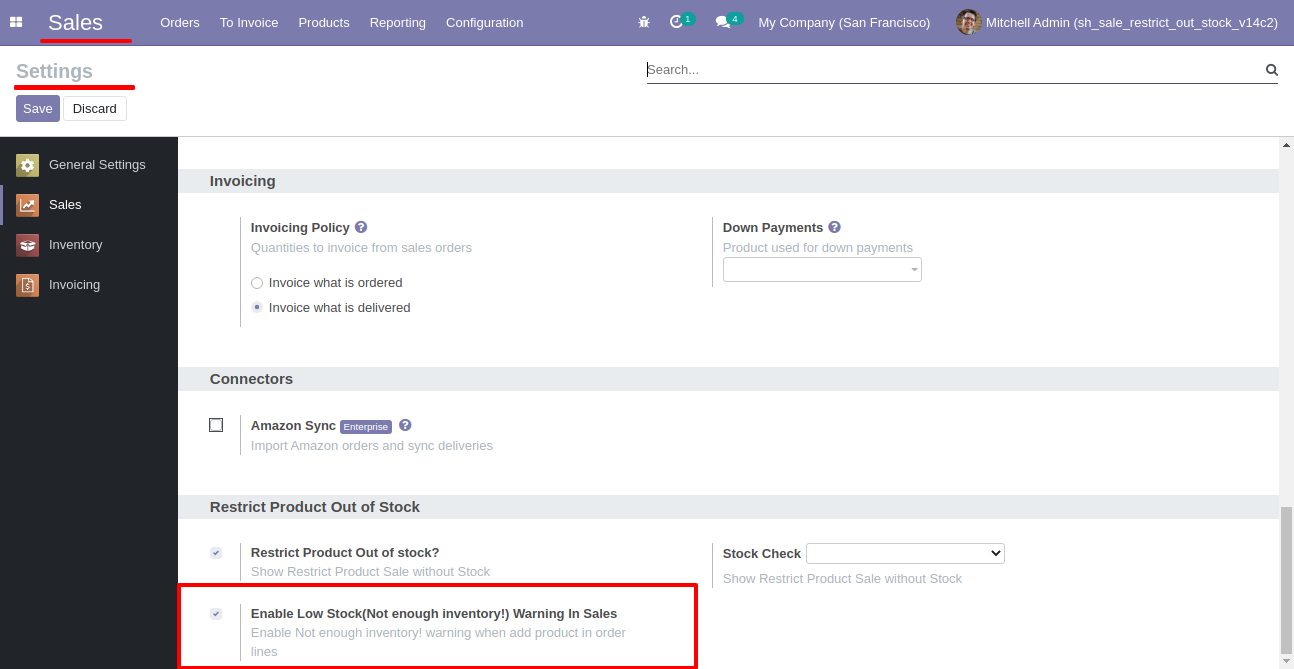
Task: Go to General Settings section
Action: pyautogui.click(x=89, y=165)
